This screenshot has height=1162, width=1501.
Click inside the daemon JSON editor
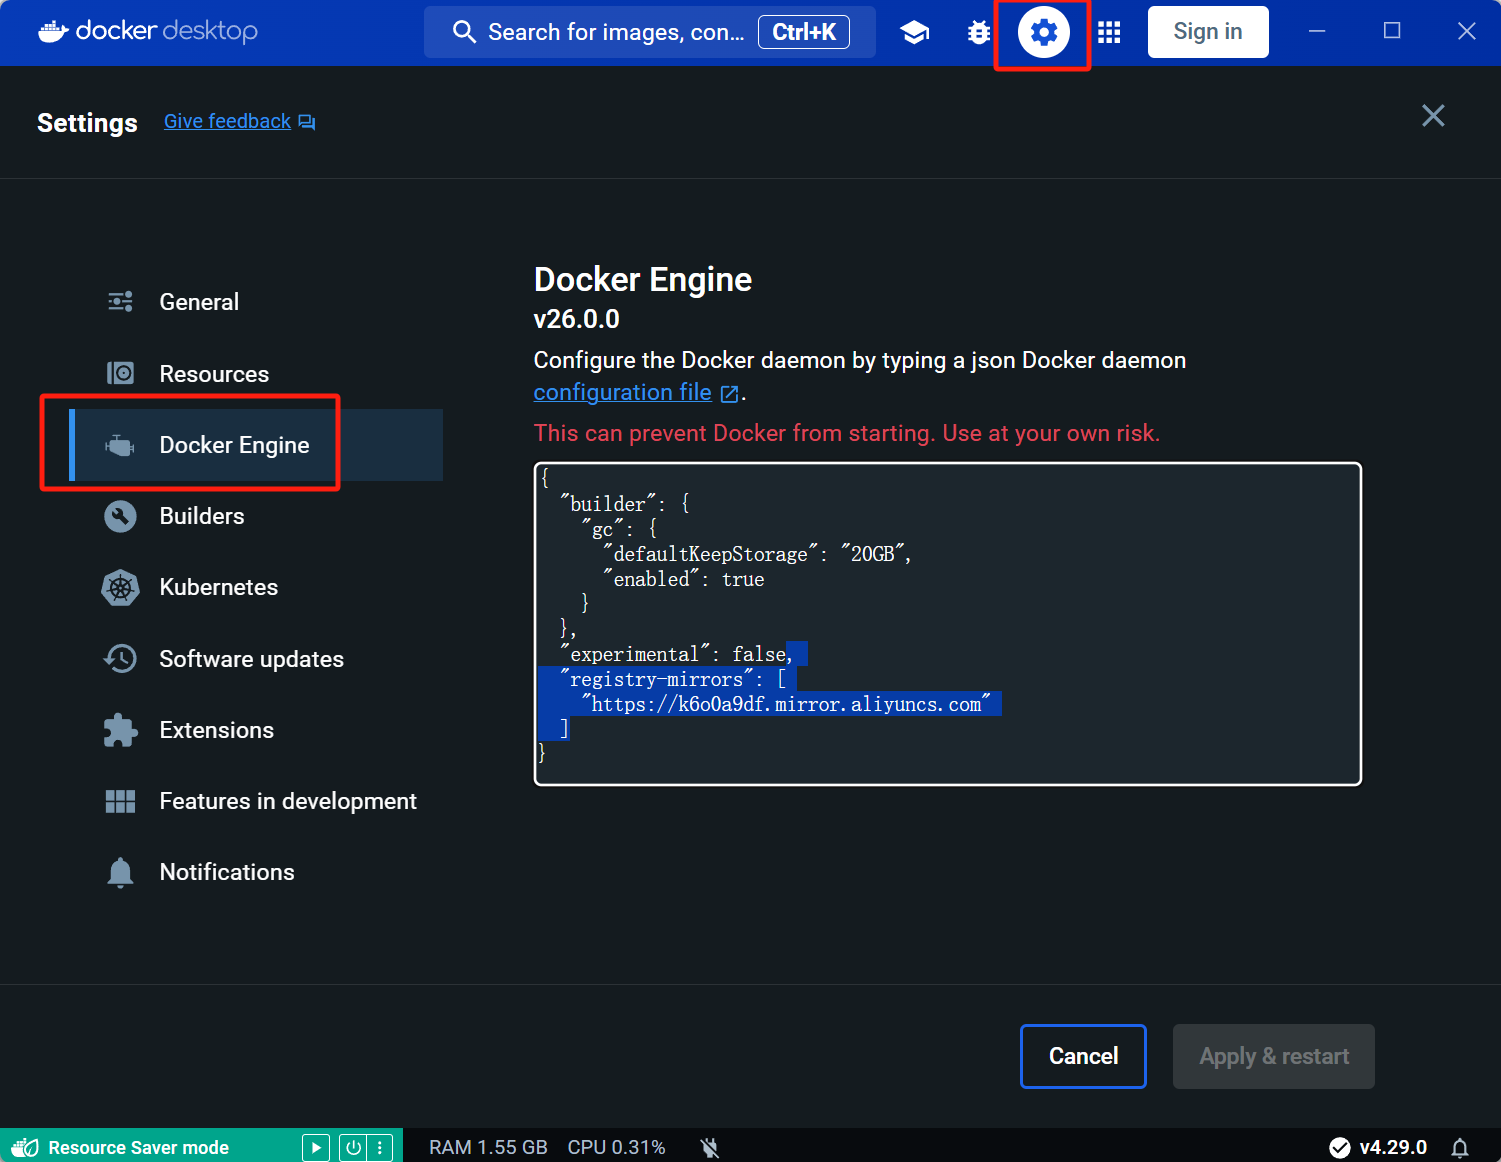(948, 624)
